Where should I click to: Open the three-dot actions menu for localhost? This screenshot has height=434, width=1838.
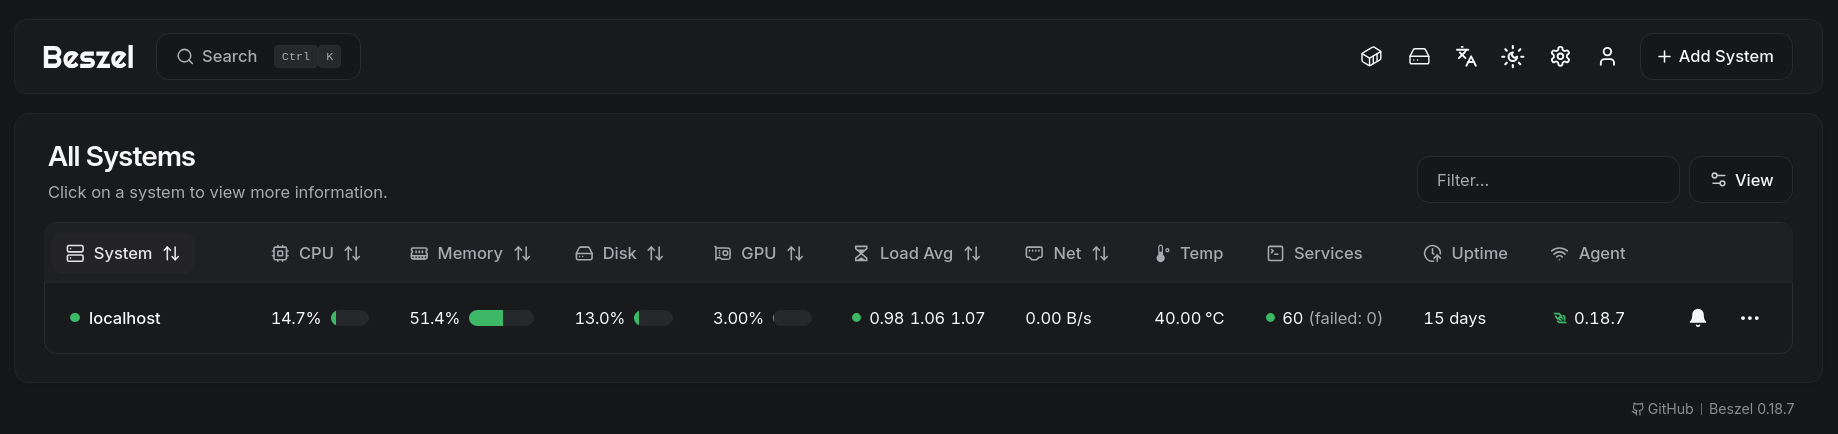1749,318
